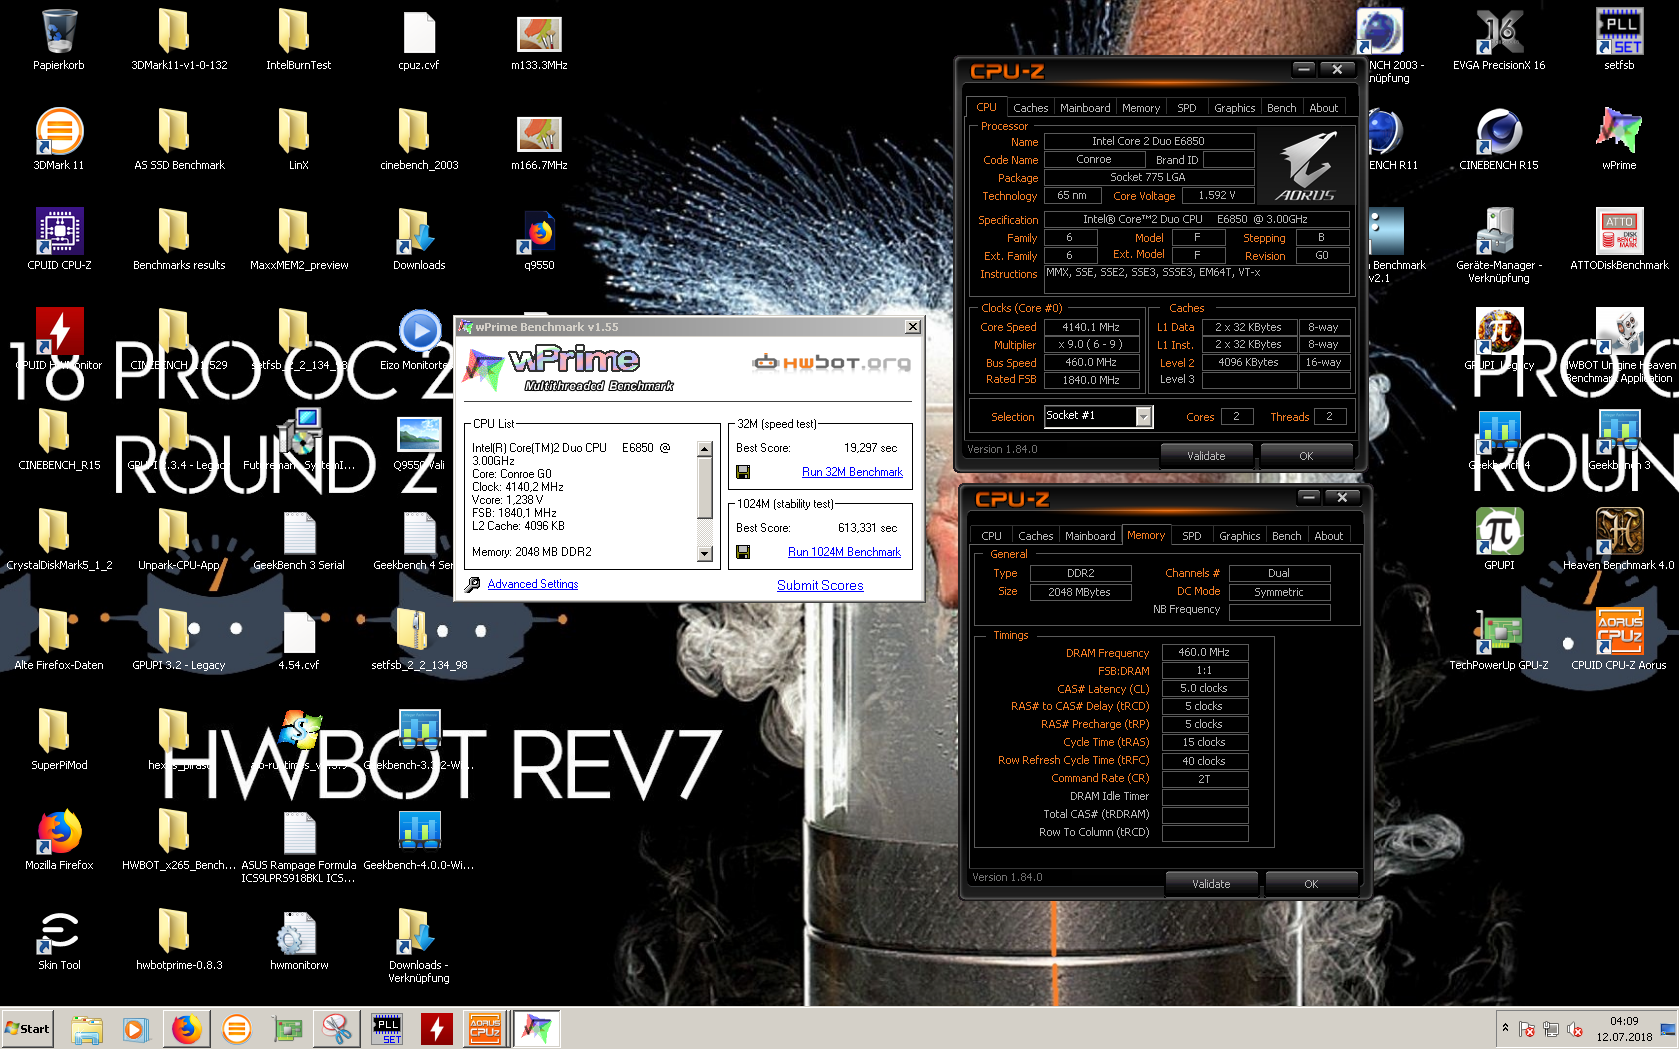Click Run 32M Benchmark link
1679x1049 pixels.
click(852, 472)
